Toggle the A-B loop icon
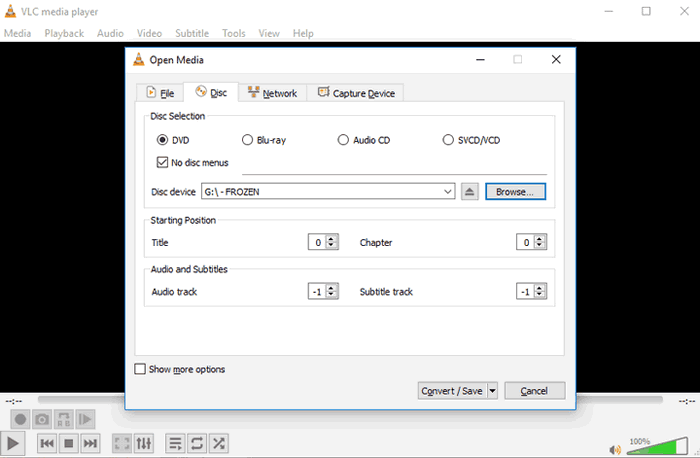This screenshot has width=700, height=458. pos(63,420)
